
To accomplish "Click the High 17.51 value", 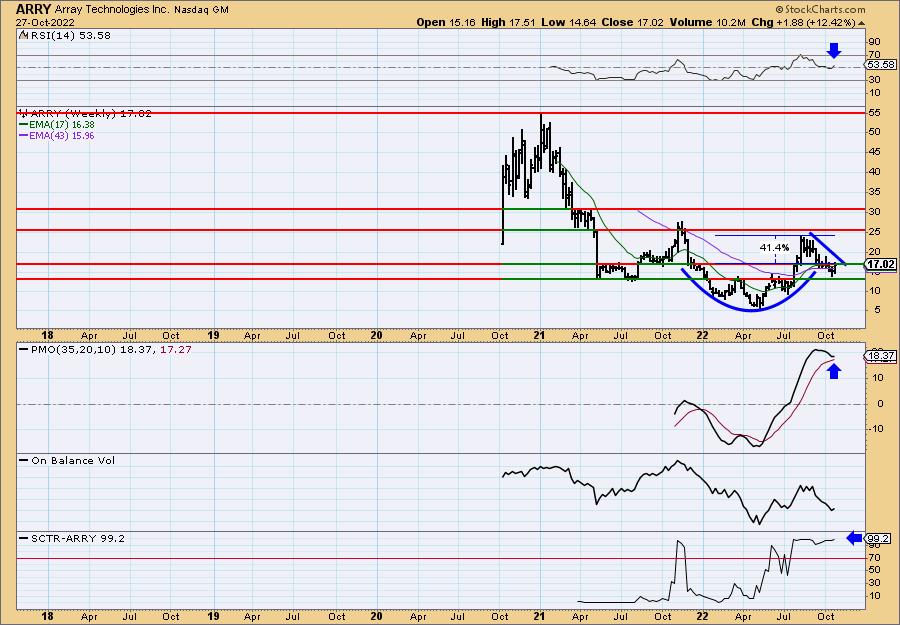I will (x=508, y=22).
